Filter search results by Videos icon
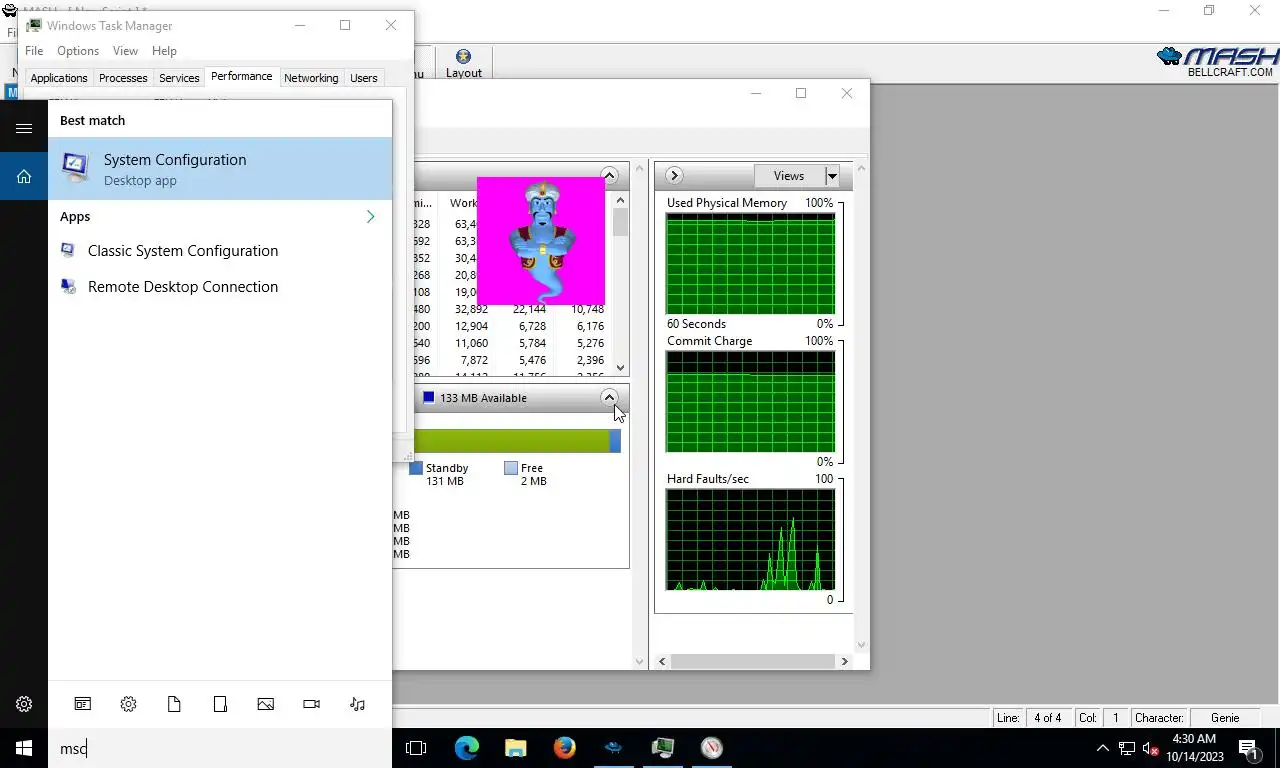The width and height of the screenshot is (1280, 768). pyautogui.click(x=311, y=704)
